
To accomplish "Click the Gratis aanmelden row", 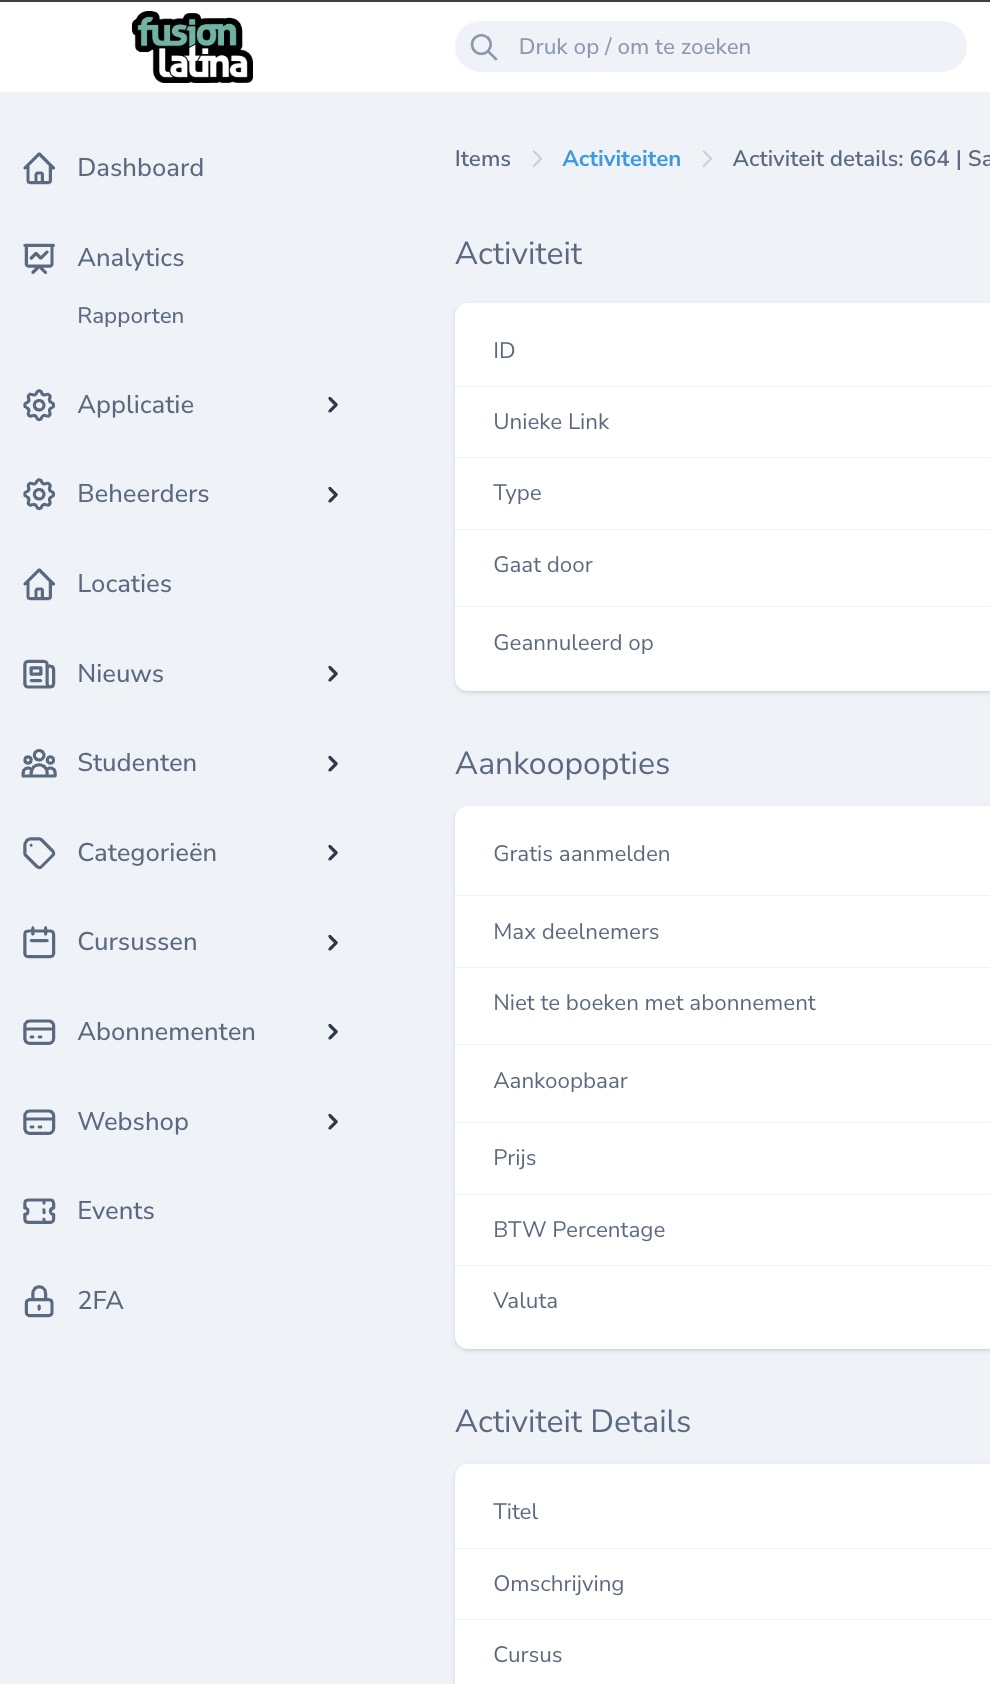I will coord(581,852).
